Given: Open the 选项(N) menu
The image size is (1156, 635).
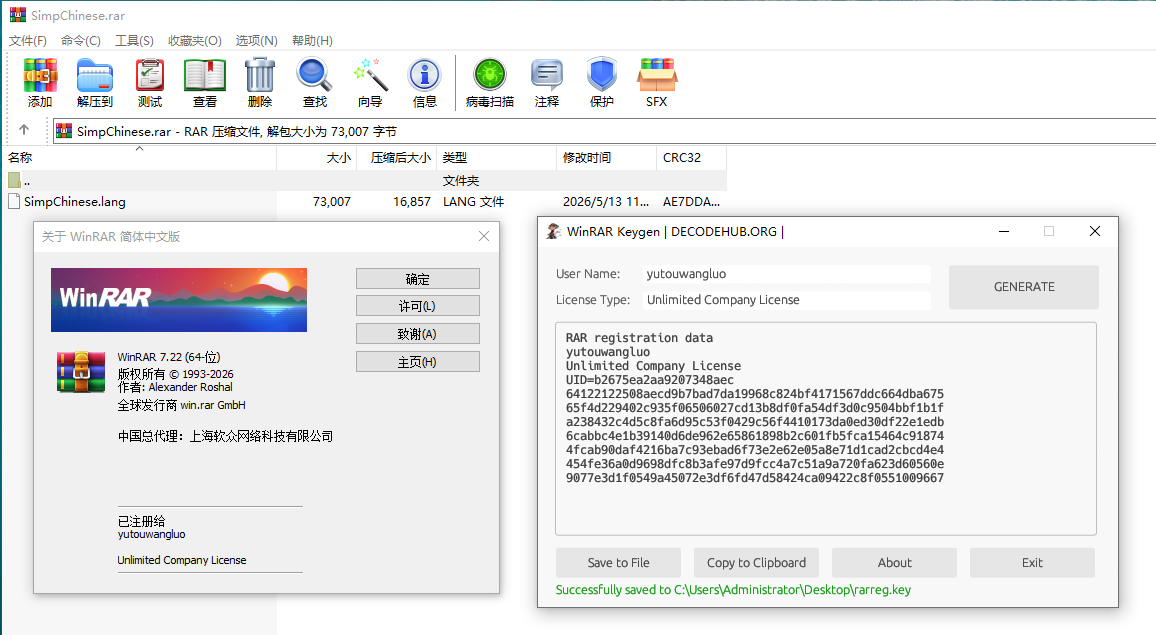Looking at the screenshot, I should [257, 41].
